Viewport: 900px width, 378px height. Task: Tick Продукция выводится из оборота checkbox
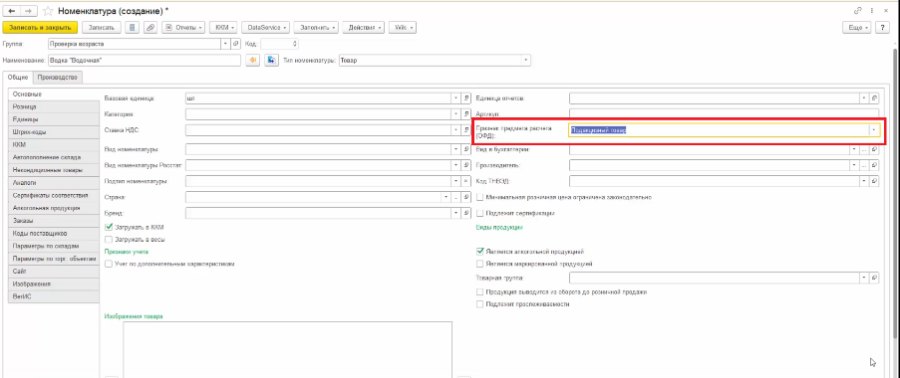point(480,292)
